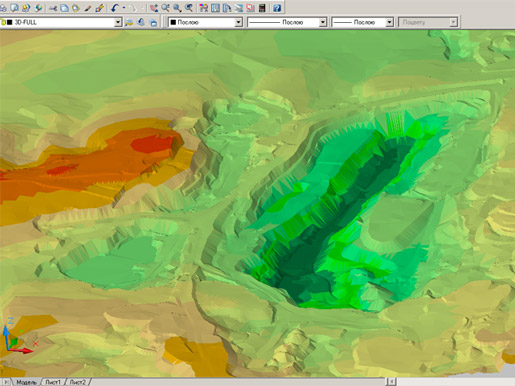Click the black color swatch beside Послою

point(173,22)
